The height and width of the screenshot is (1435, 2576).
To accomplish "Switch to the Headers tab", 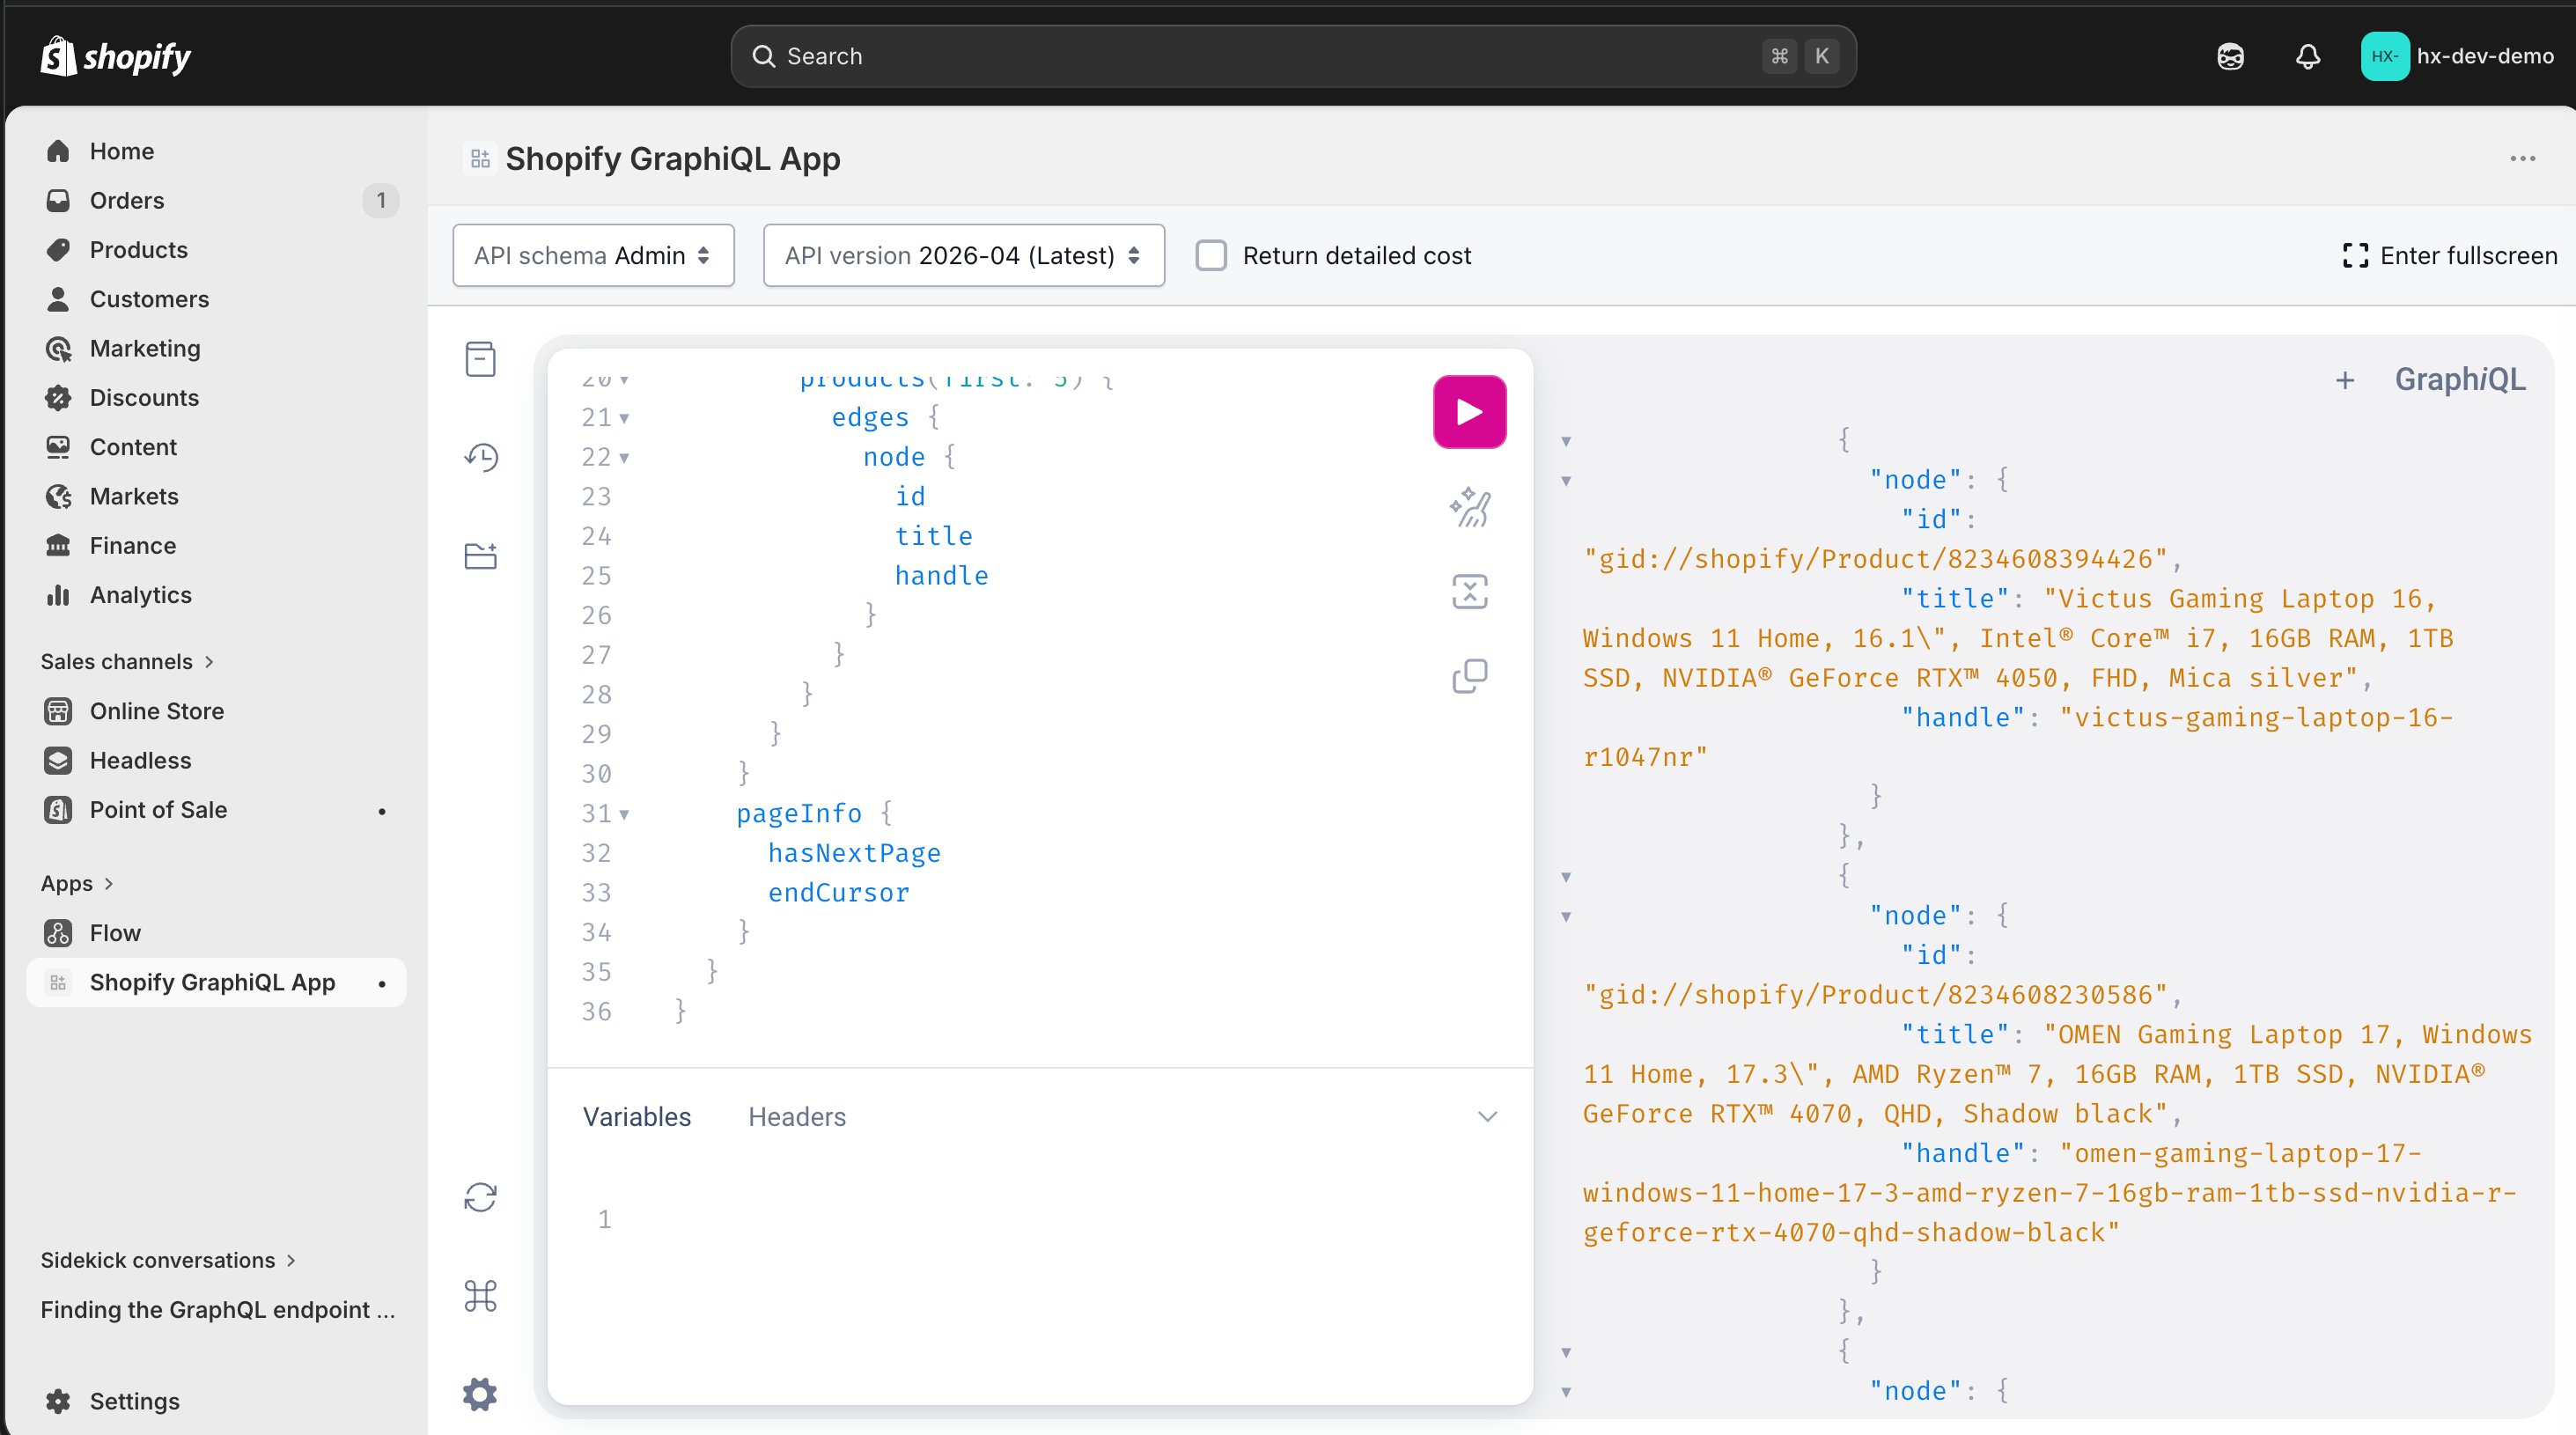I will click(x=796, y=1117).
